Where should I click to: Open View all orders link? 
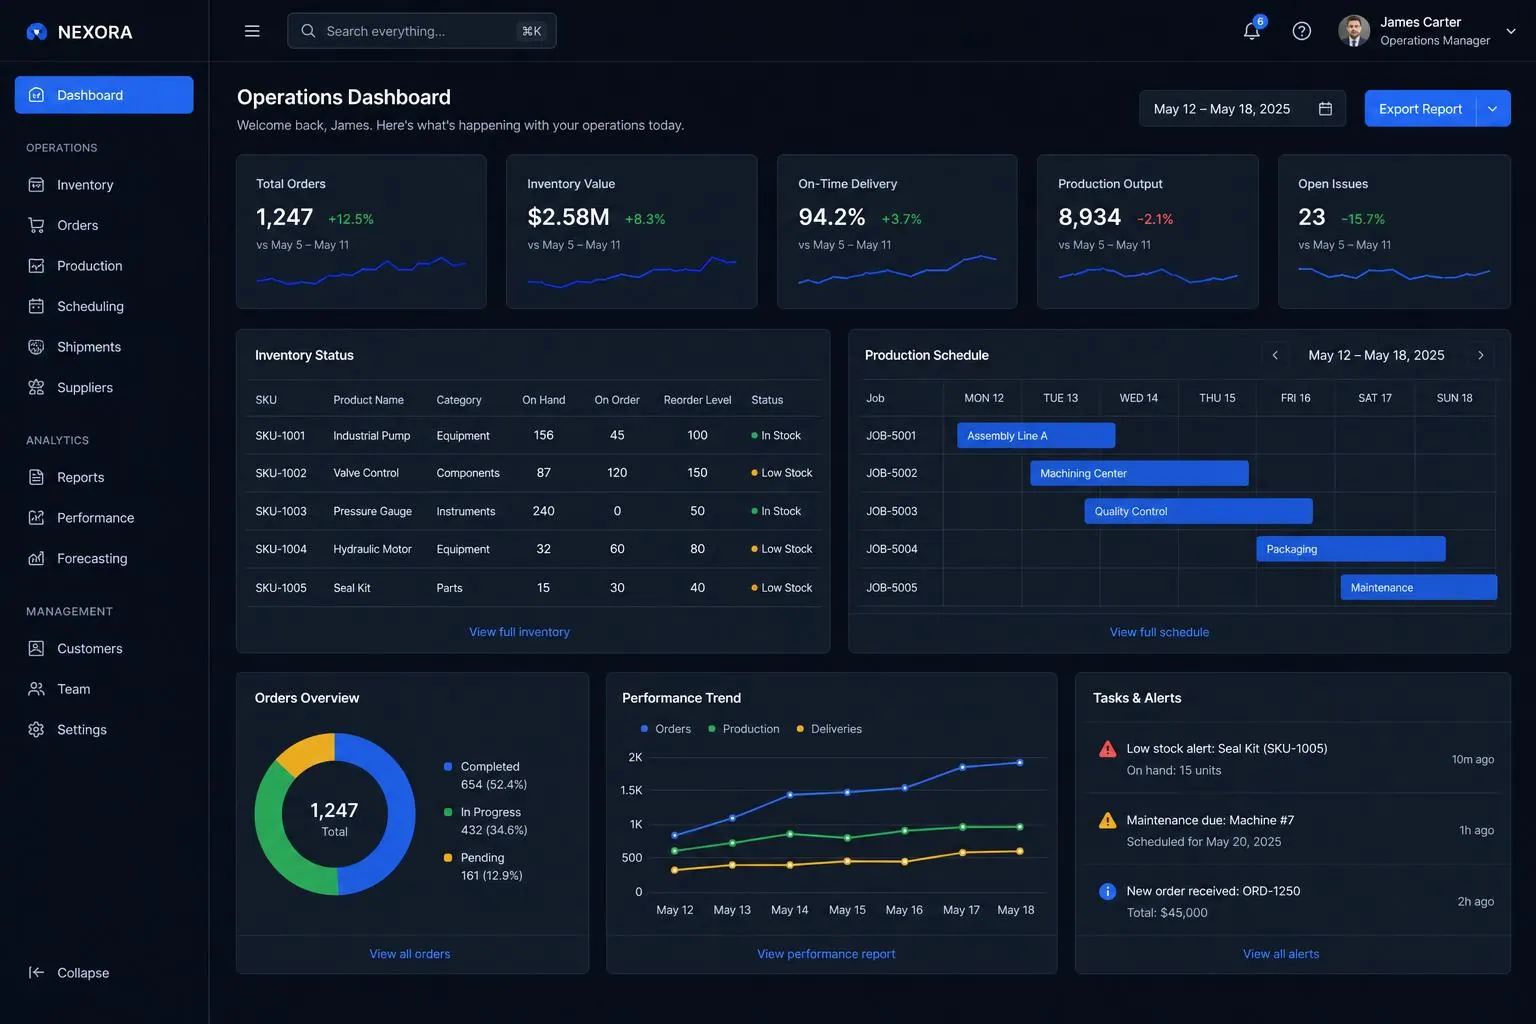click(x=410, y=954)
